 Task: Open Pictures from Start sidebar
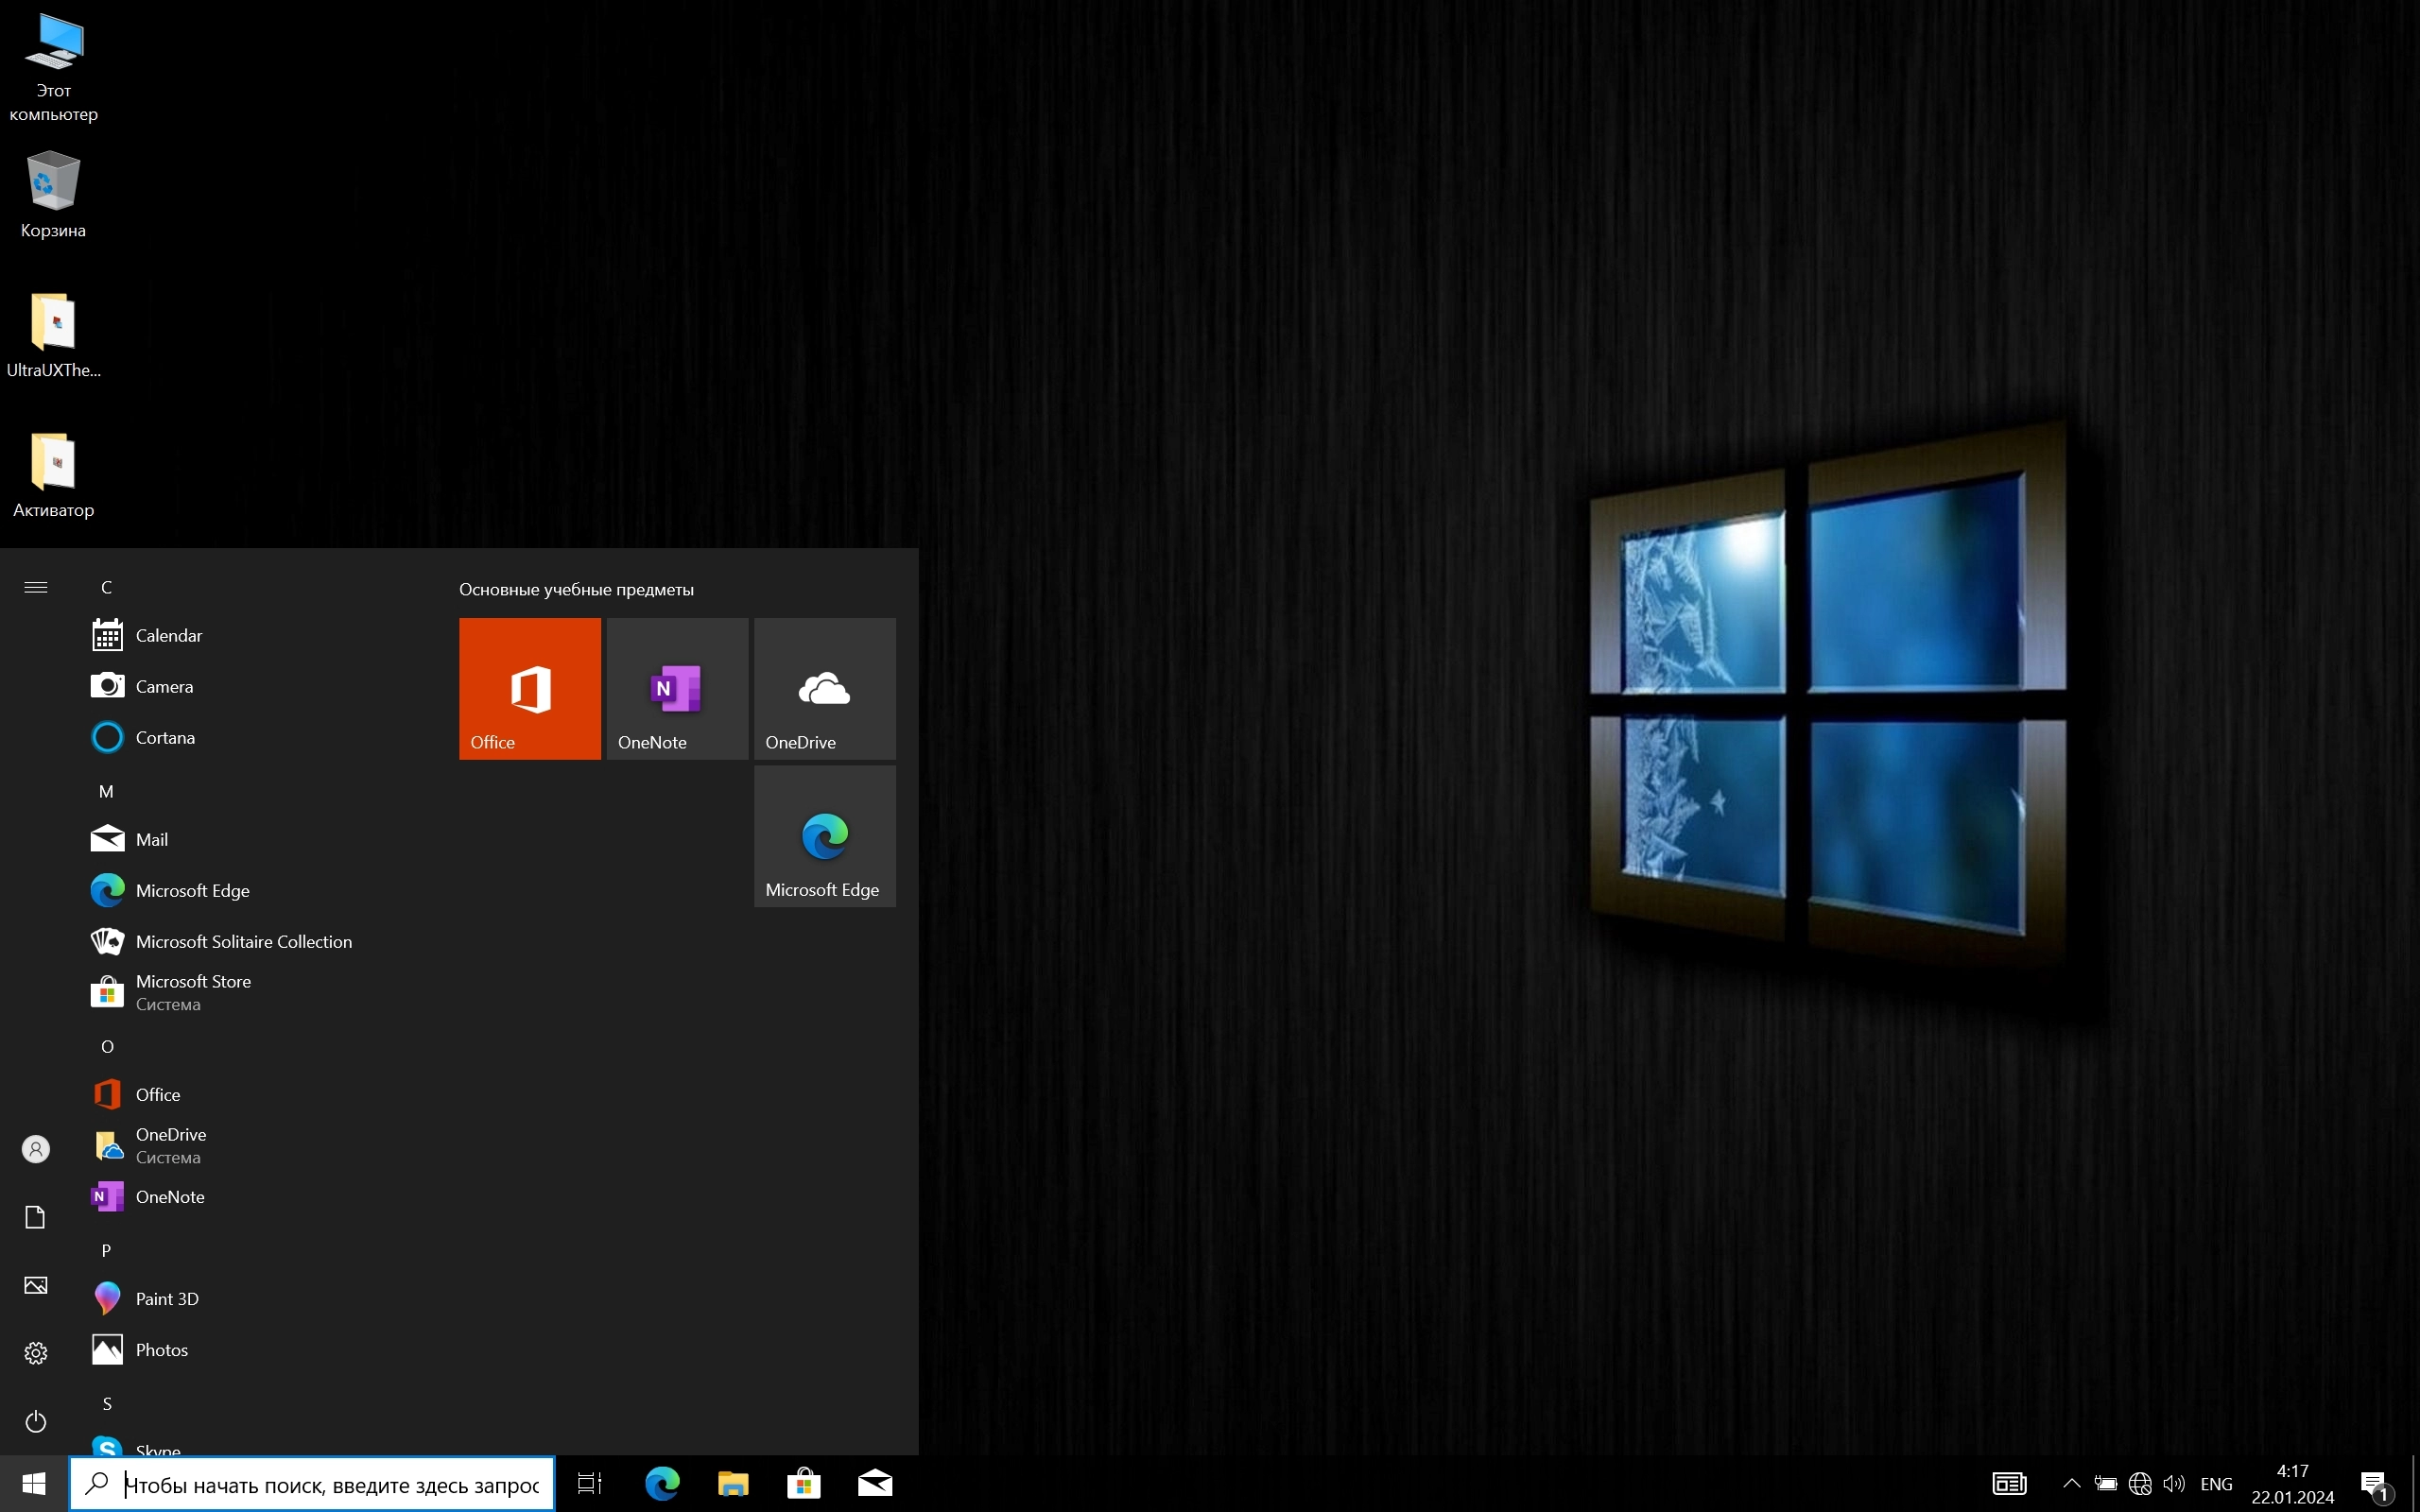tap(36, 1285)
